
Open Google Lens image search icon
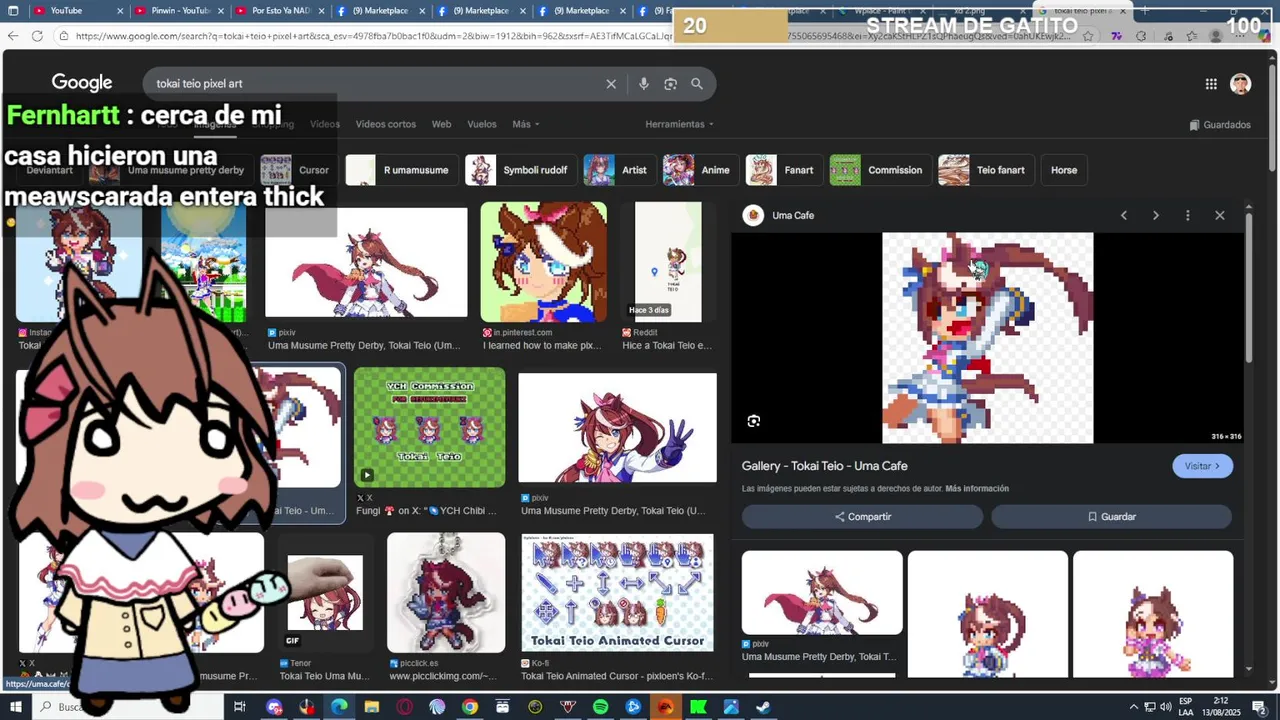click(671, 84)
